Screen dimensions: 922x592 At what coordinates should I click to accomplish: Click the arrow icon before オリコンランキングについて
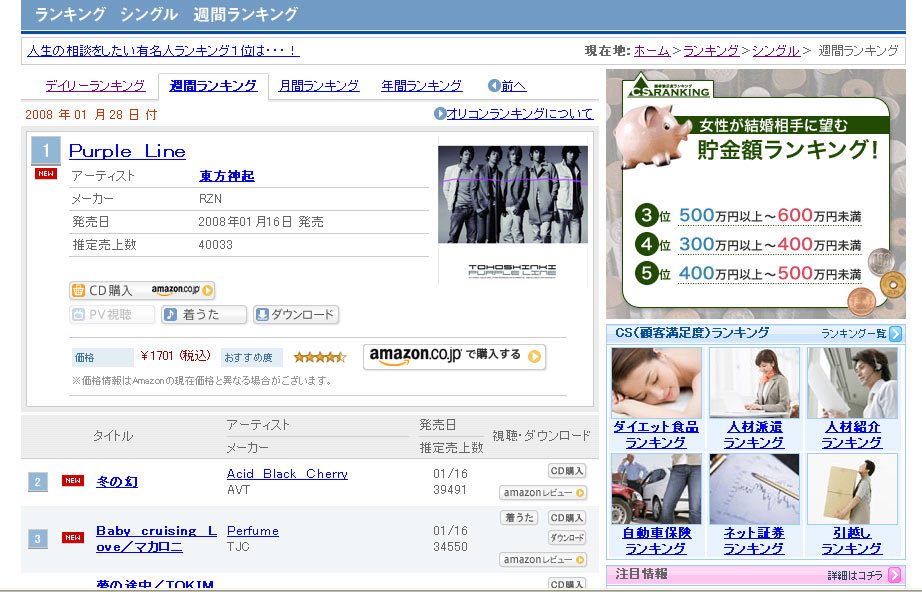coord(440,113)
